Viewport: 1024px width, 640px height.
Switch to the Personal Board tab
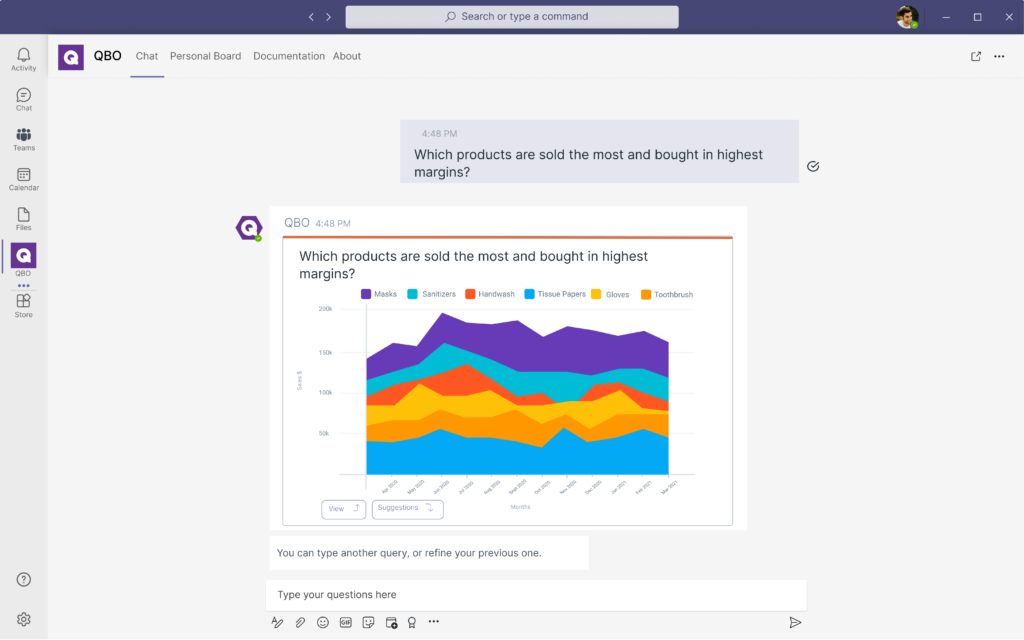click(205, 57)
